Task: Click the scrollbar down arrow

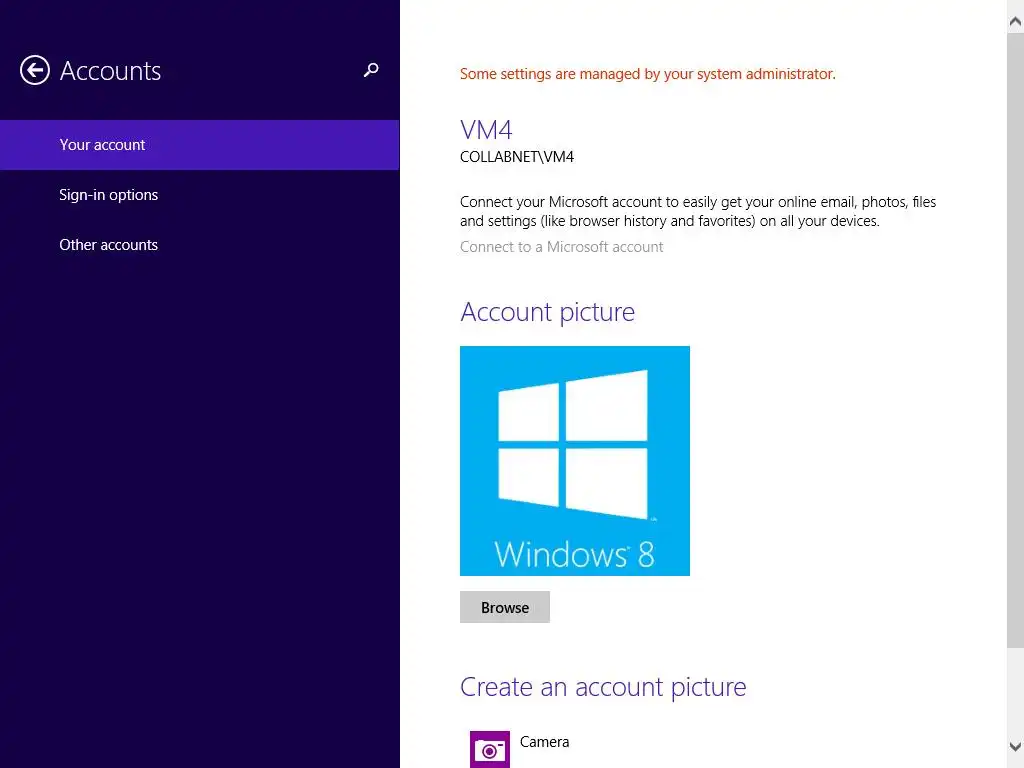Action: 1015,746
